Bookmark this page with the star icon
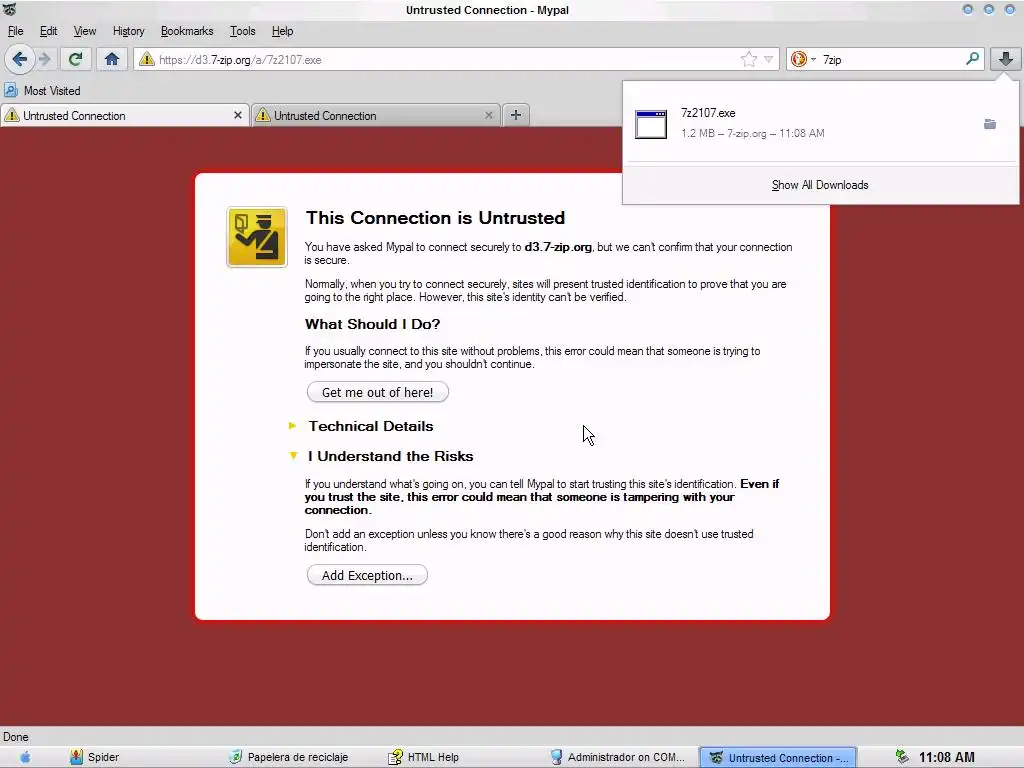The height and width of the screenshot is (768, 1024). [x=748, y=59]
